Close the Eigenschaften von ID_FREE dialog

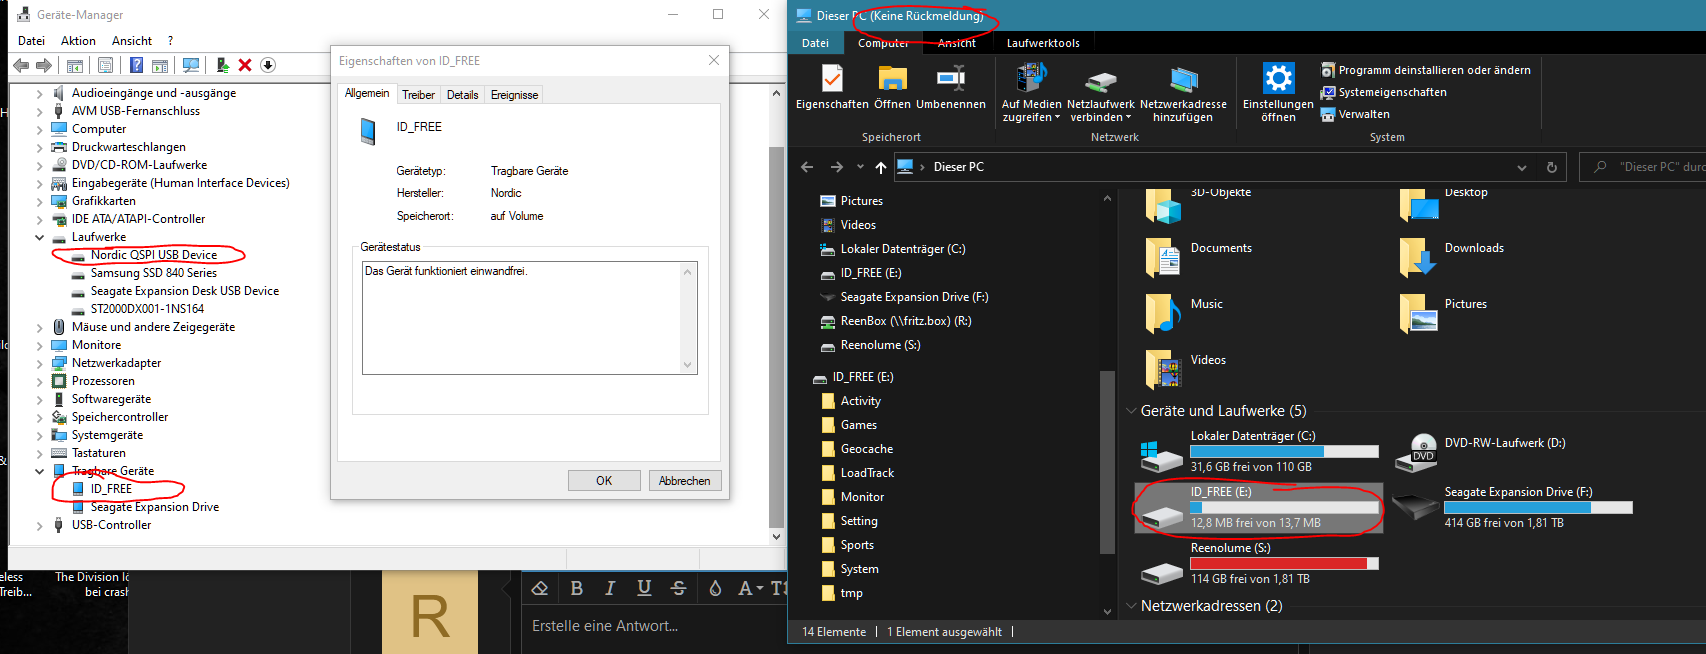click(714, 60)
